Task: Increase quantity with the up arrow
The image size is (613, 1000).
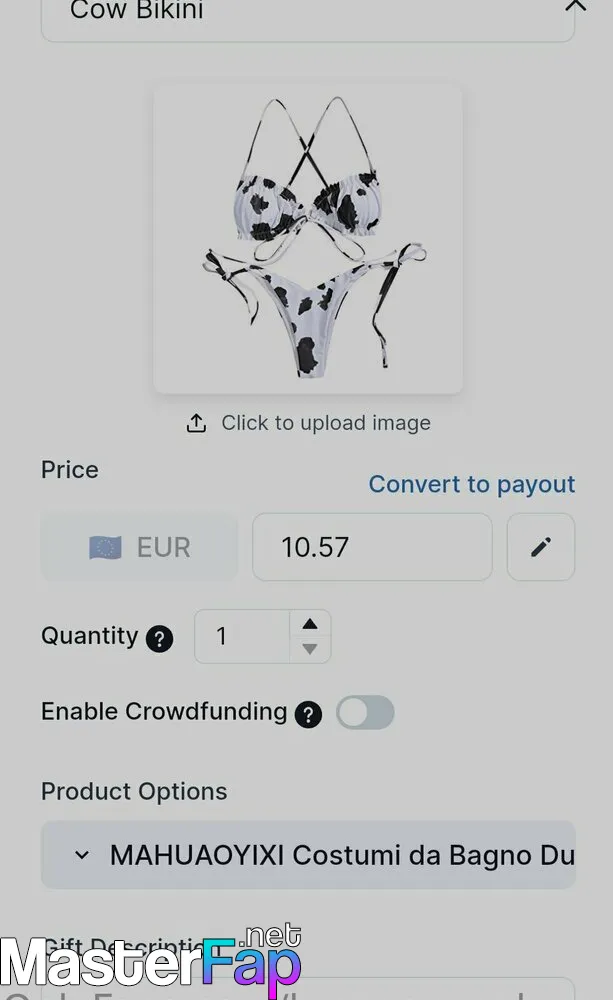Action: (310, 624)
